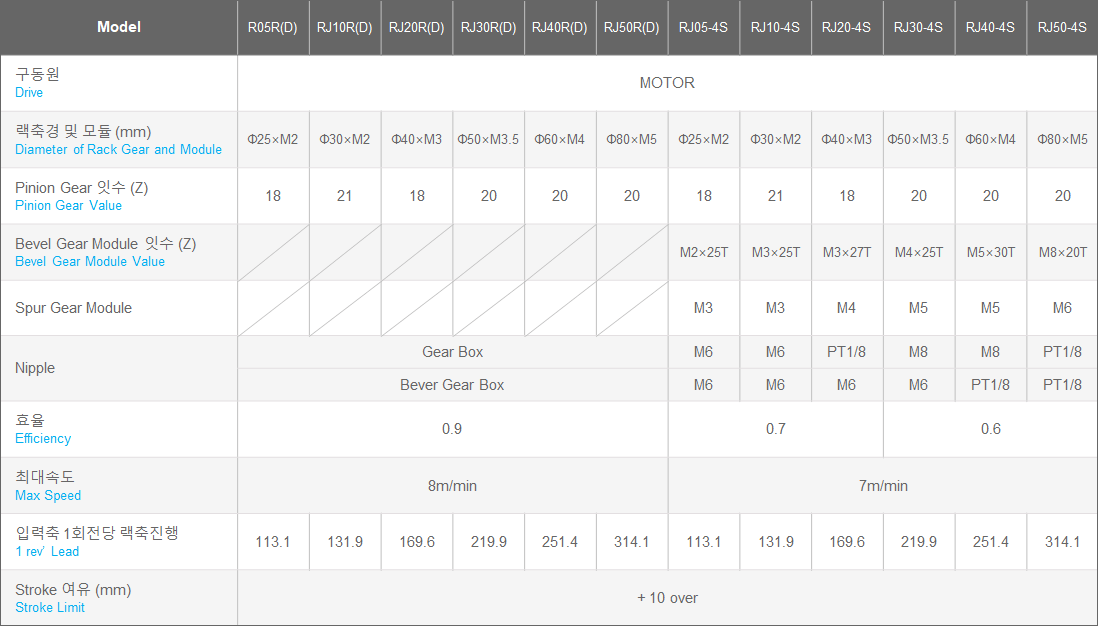Click 314.1 lead value under RJ50R(D)
Image resolution: width=1098 pixels, height=626 pixels.
(631, 542)
